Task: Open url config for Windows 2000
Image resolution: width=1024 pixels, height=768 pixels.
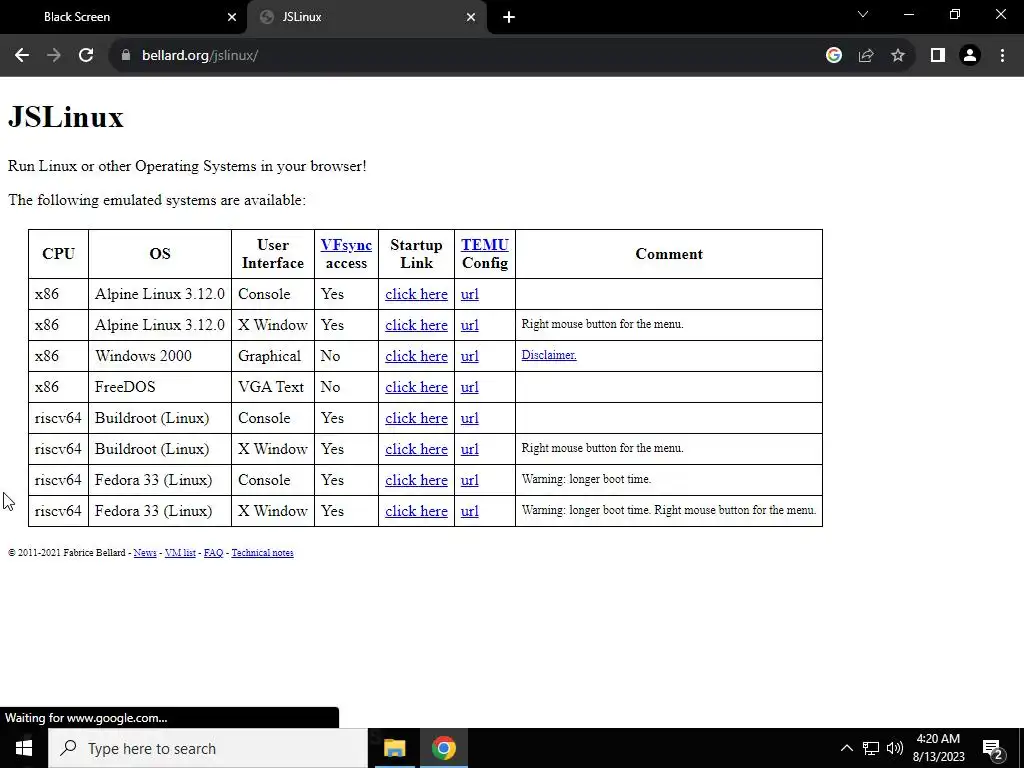Action: (x=470, y=357)
